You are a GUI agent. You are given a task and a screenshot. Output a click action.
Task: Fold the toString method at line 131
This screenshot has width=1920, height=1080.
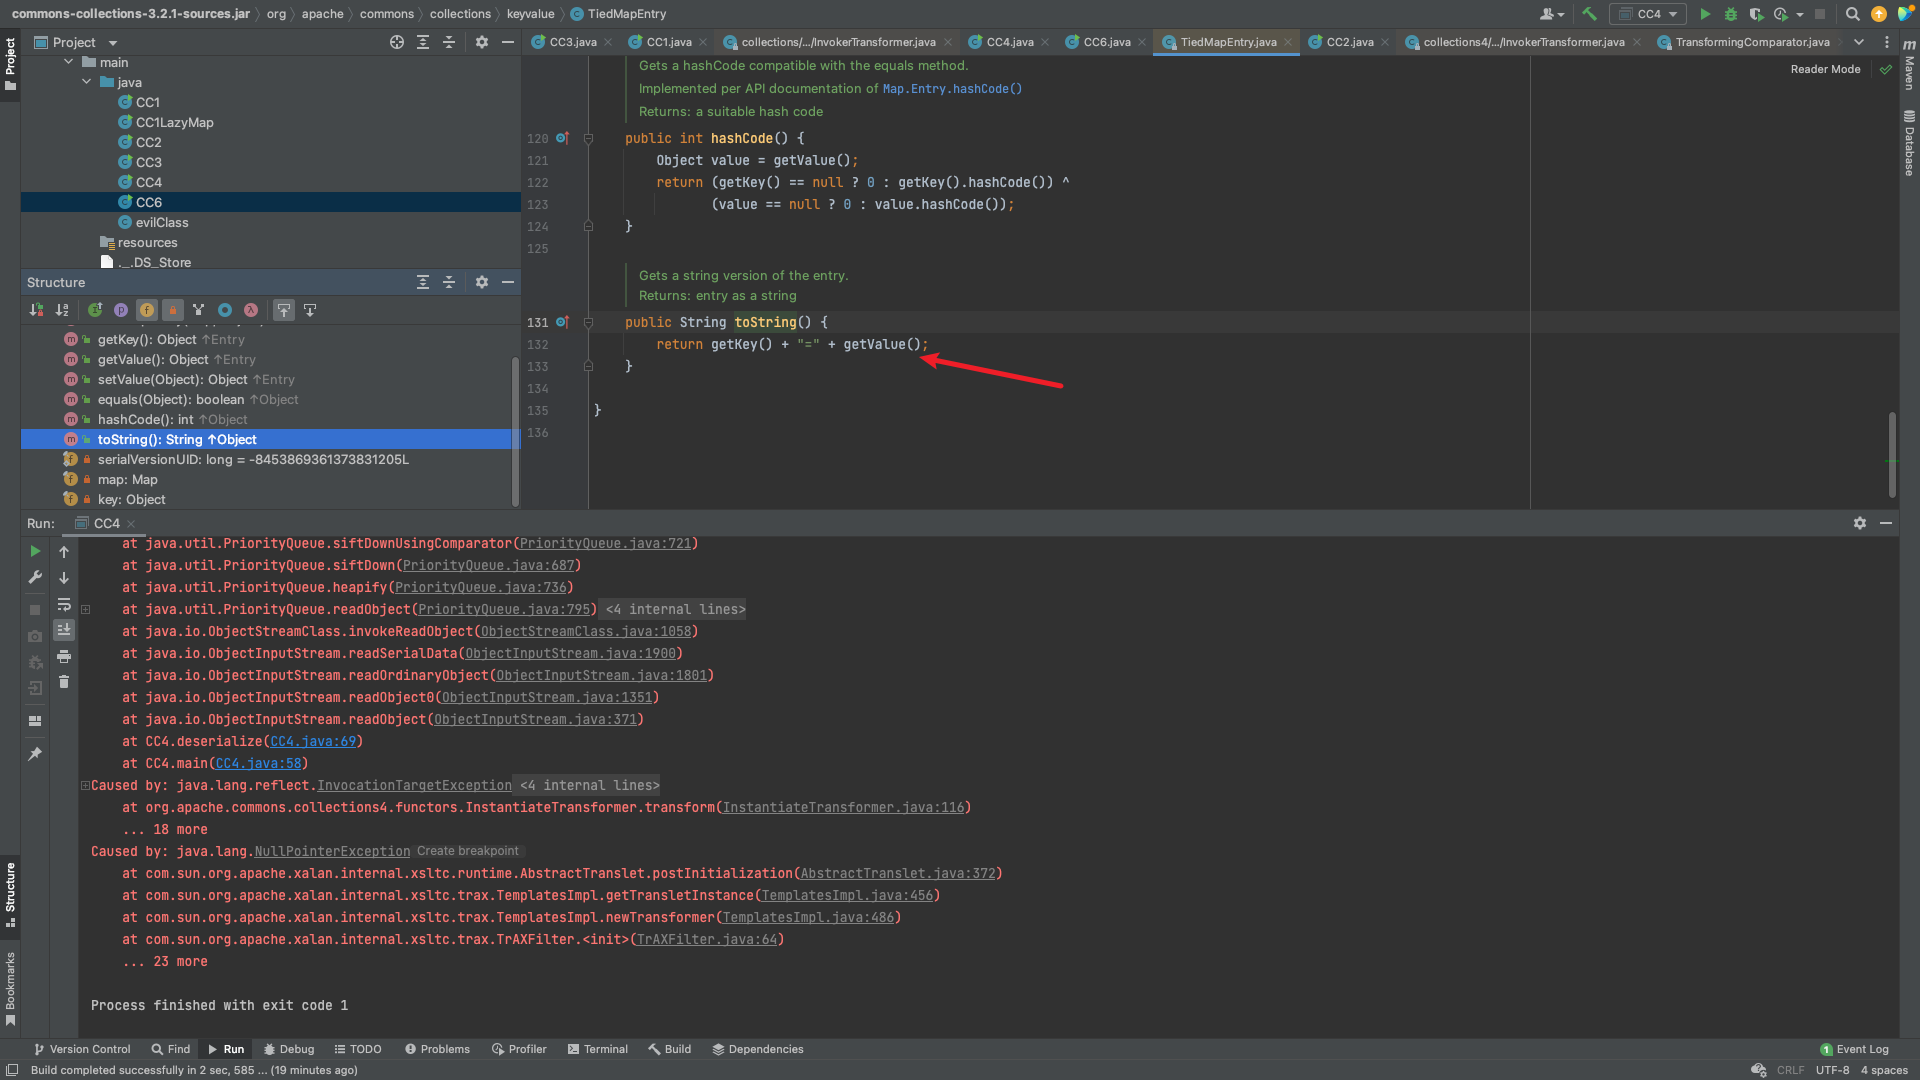(x=589, y=323)
